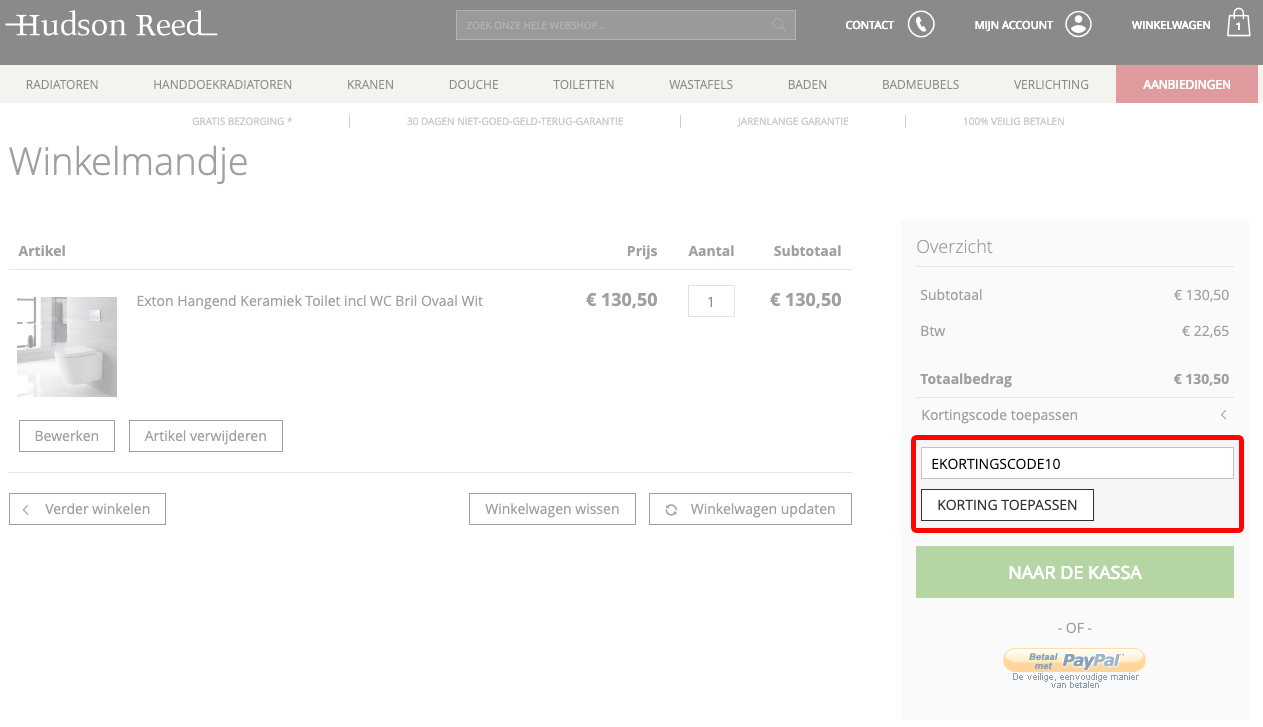Click the Totaalbedrag label
Screen dimensions: 1263x727
[966, 379]
